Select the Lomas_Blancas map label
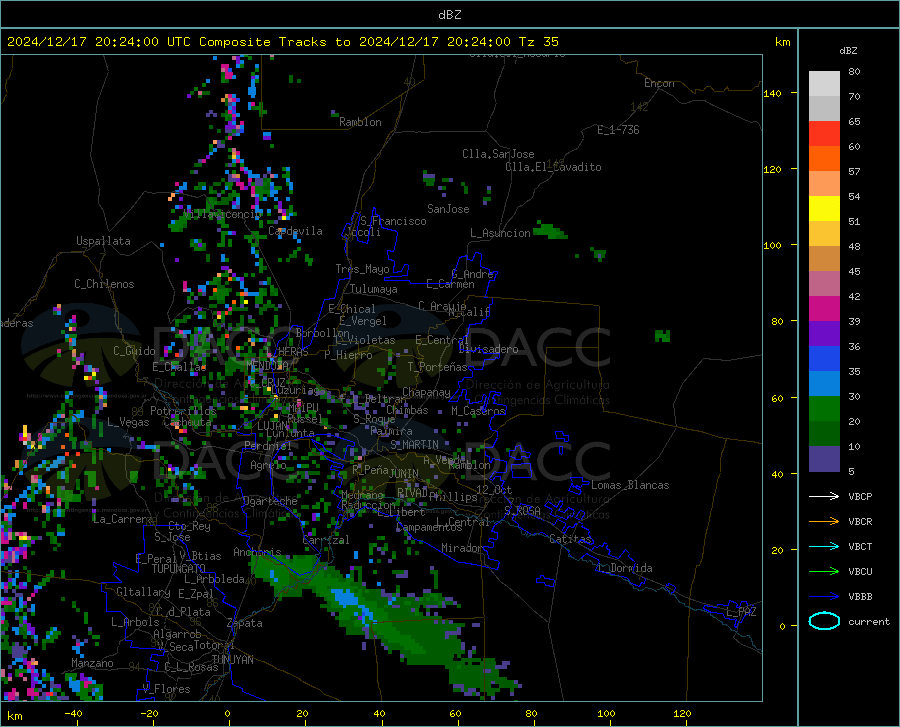The width and height of the screenshot is (900, 727). (630, 485)
